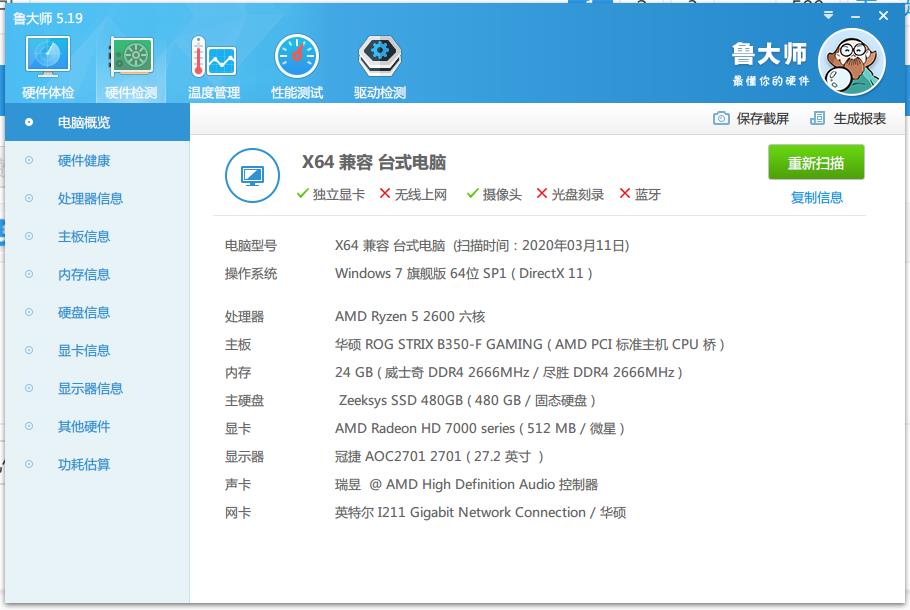910x610 pixels.
Task: Open 内存信息 in the sidebar
Action: coord(98,274)
